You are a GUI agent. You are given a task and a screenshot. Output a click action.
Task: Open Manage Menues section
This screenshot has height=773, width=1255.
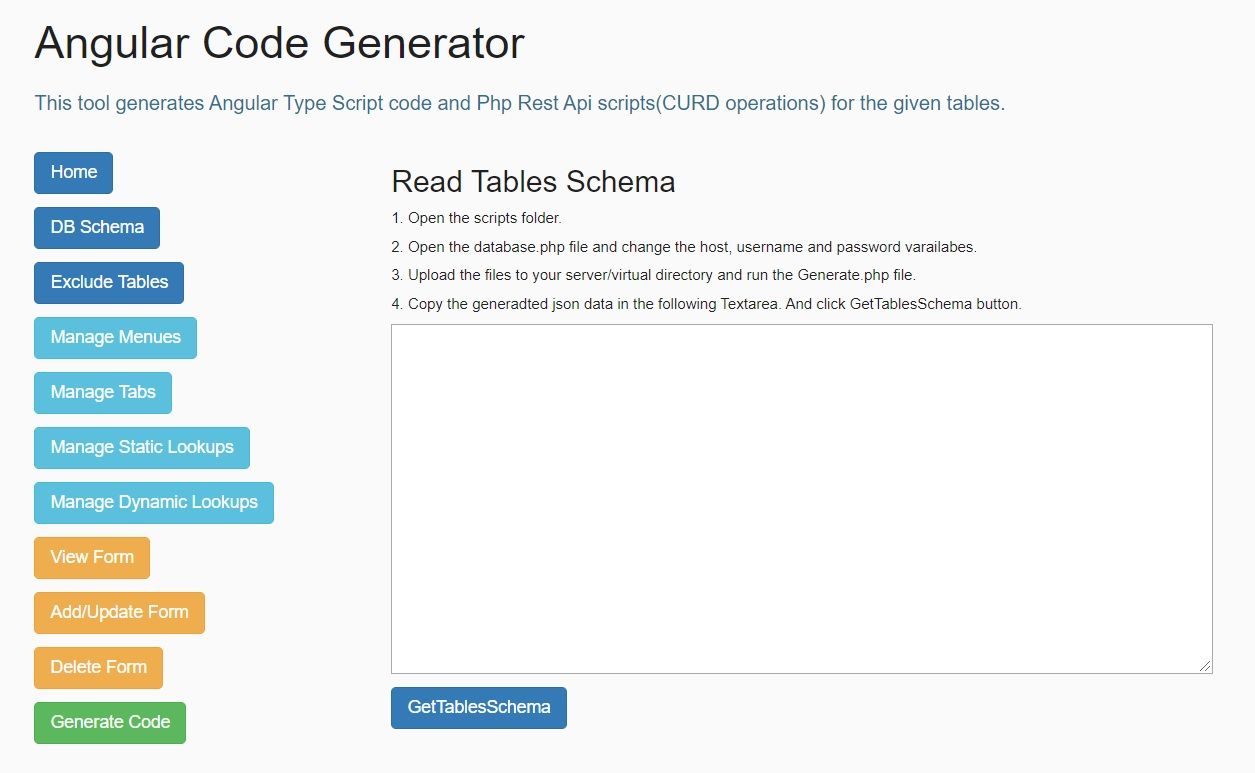[x=115, y=338]
